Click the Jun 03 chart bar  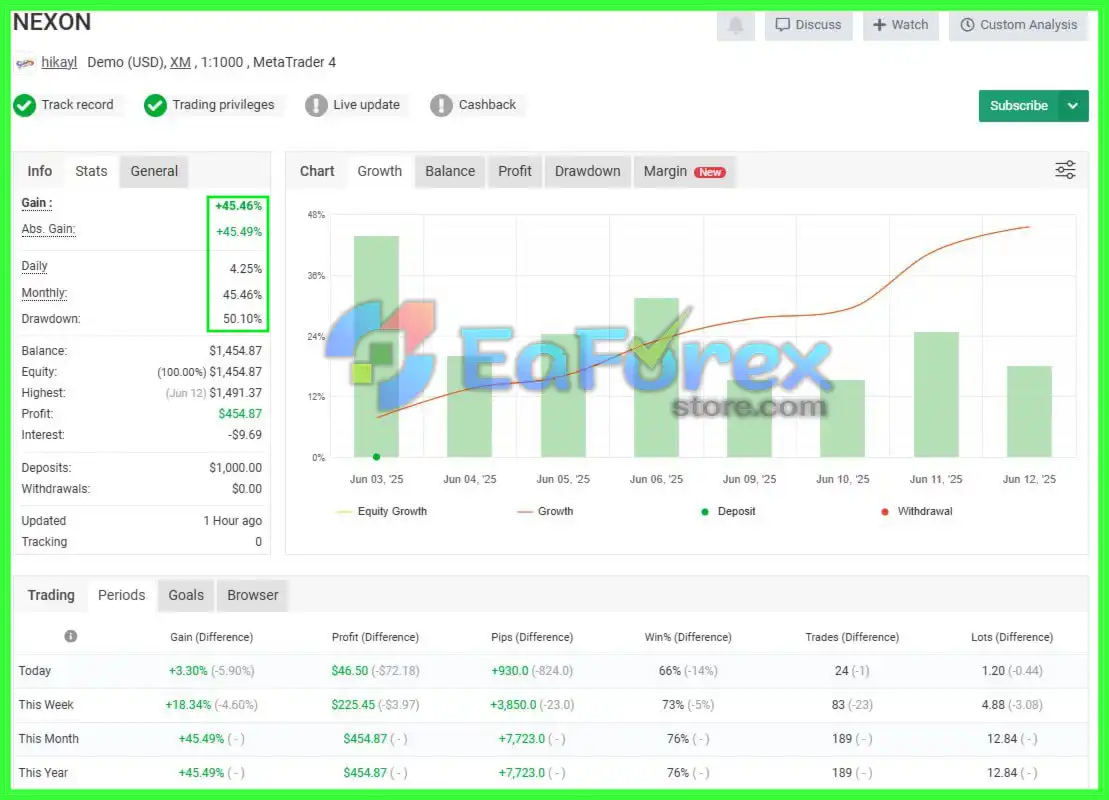(376, 347)
